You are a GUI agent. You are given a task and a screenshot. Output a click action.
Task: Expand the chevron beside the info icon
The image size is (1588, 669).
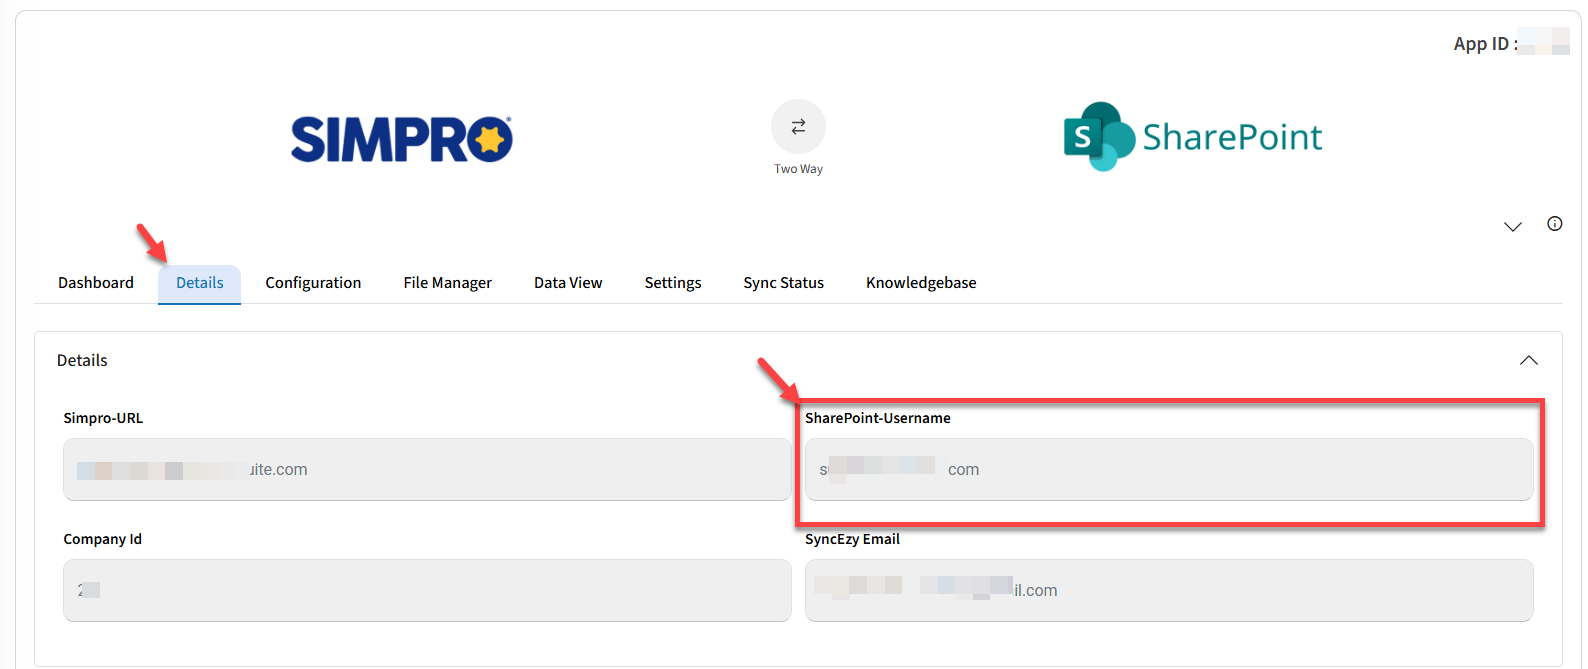tap(1512, 227)
